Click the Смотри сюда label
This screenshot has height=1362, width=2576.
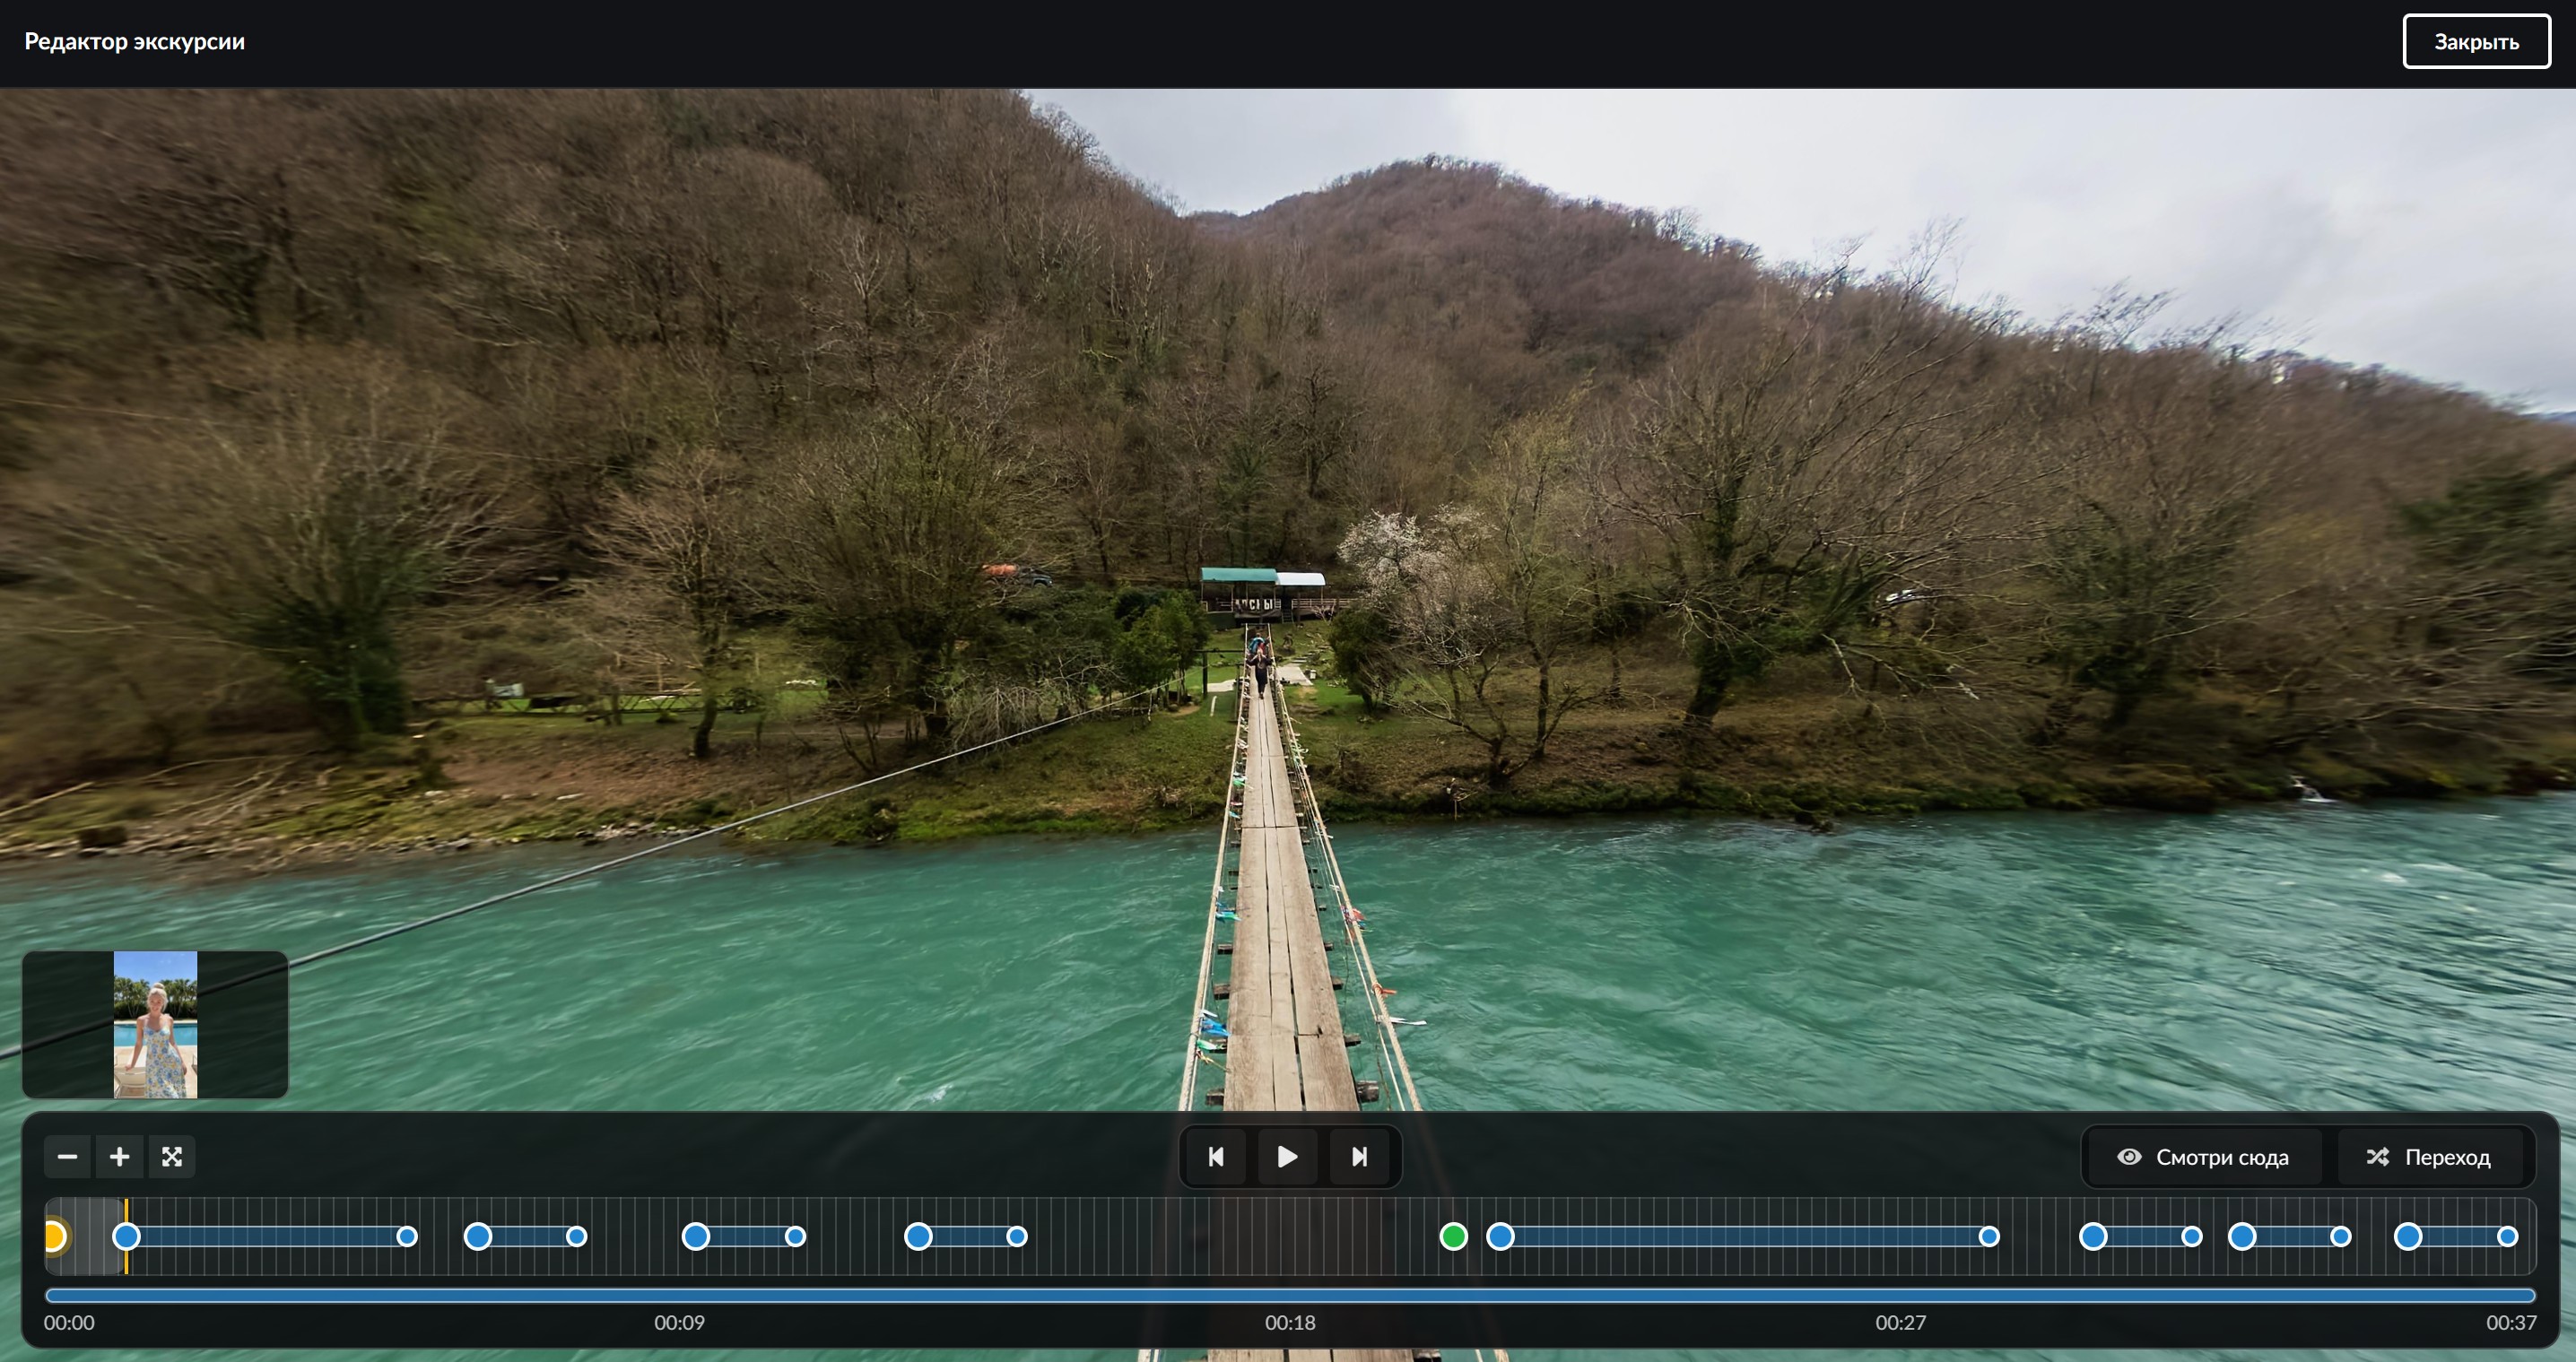click(x=2221, y=1157)
